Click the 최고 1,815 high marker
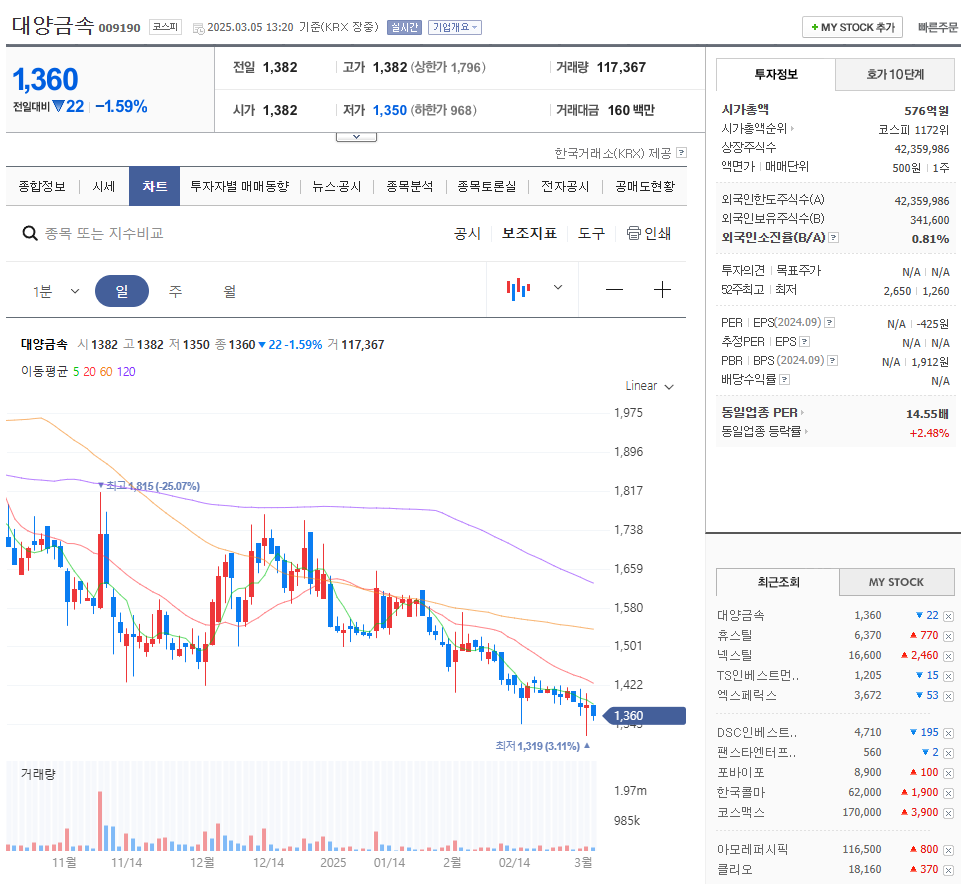961x884 pixels. coord(150,486)
